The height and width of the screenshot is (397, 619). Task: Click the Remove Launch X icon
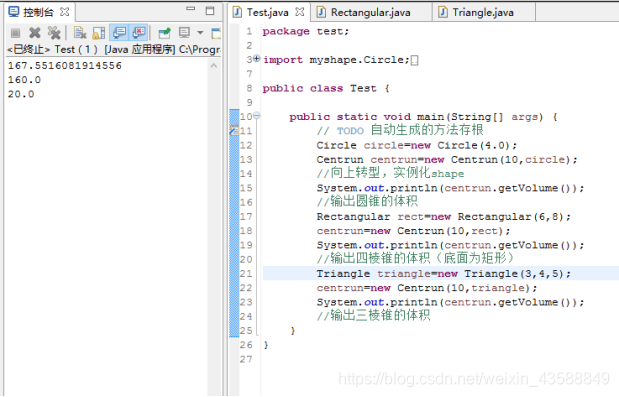point(35,33)
